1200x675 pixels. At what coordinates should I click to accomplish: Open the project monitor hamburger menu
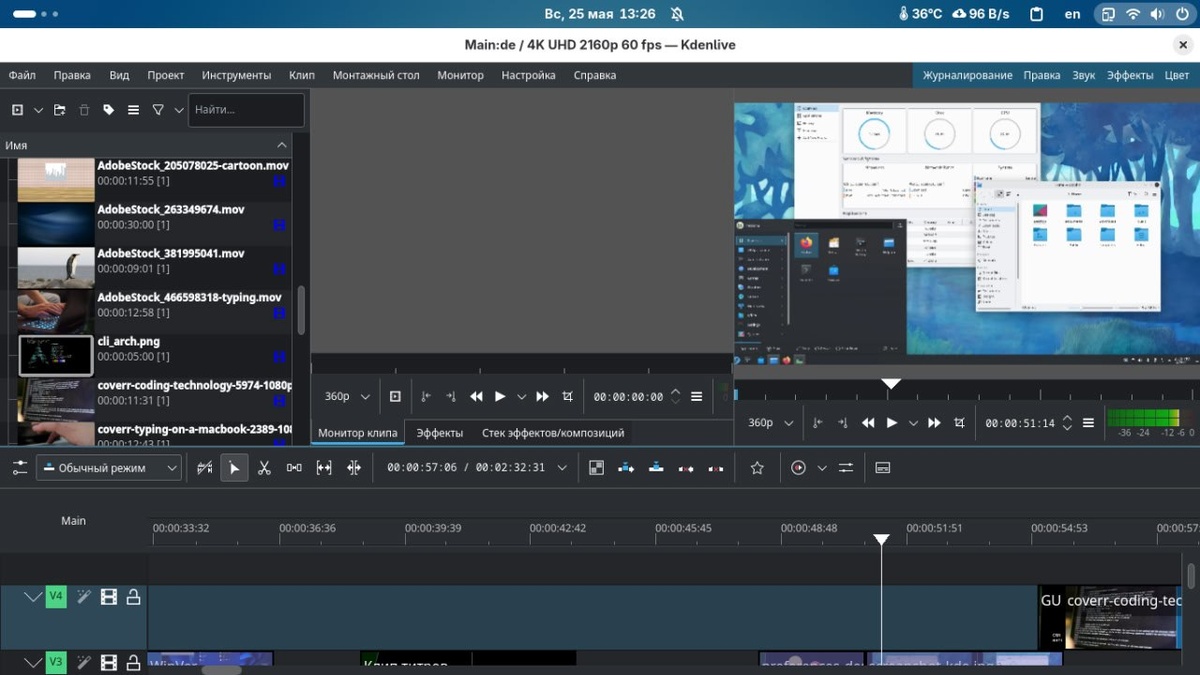coord(1088,422)
